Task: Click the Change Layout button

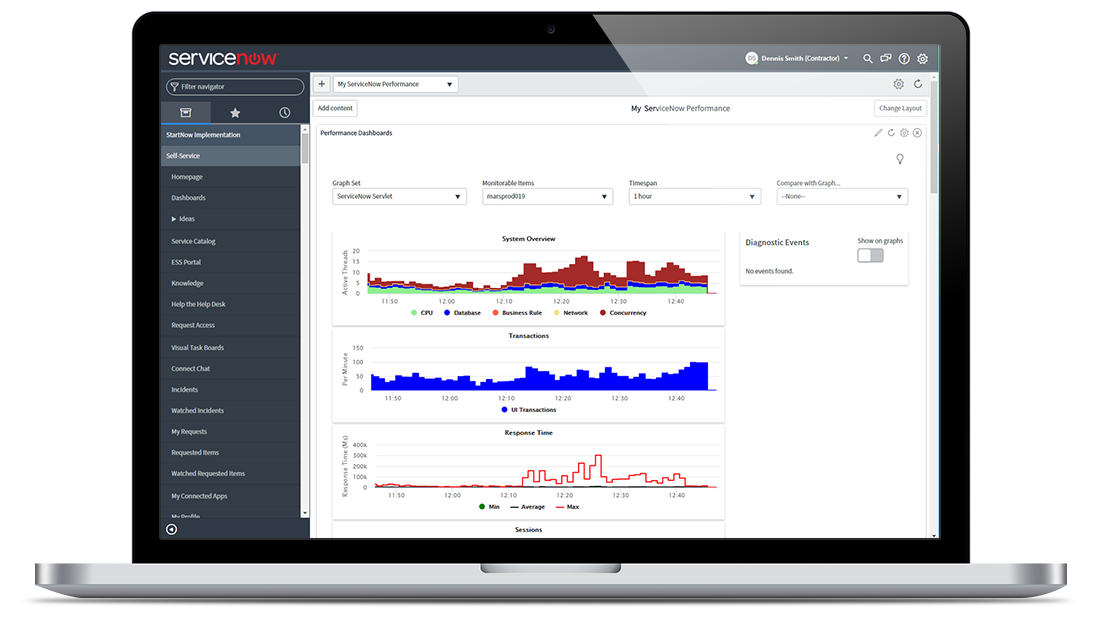Action: tap(899, 108)
